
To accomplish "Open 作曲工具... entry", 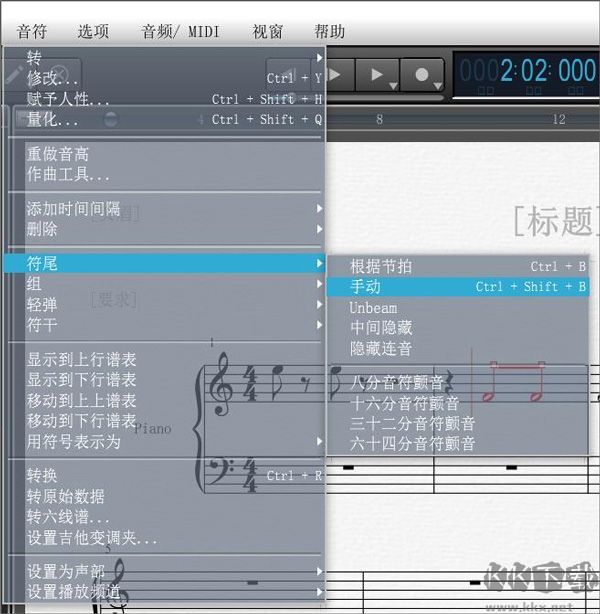I will click(165, 174).
